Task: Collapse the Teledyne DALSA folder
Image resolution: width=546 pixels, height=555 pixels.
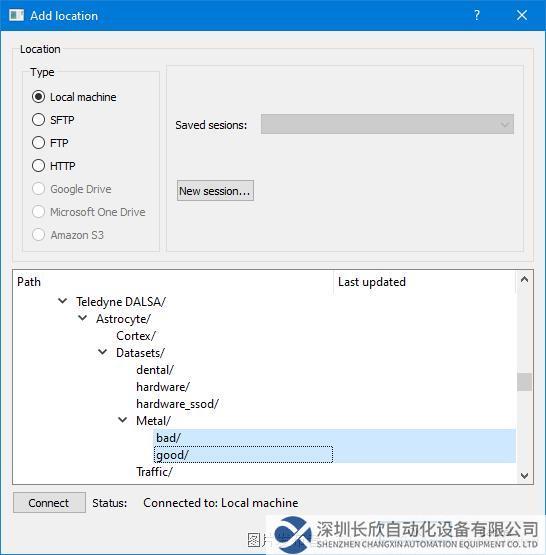Action: [x=63, y=301]
